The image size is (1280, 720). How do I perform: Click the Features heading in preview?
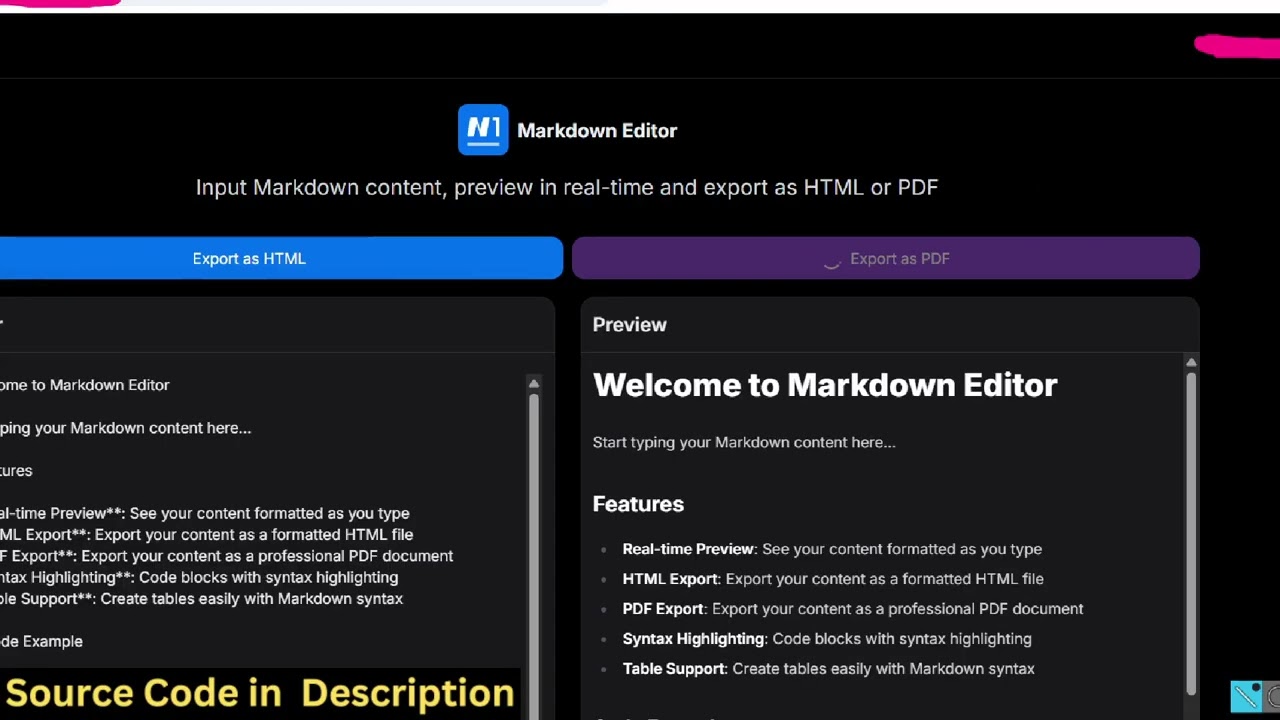click(x=638, y=504)
